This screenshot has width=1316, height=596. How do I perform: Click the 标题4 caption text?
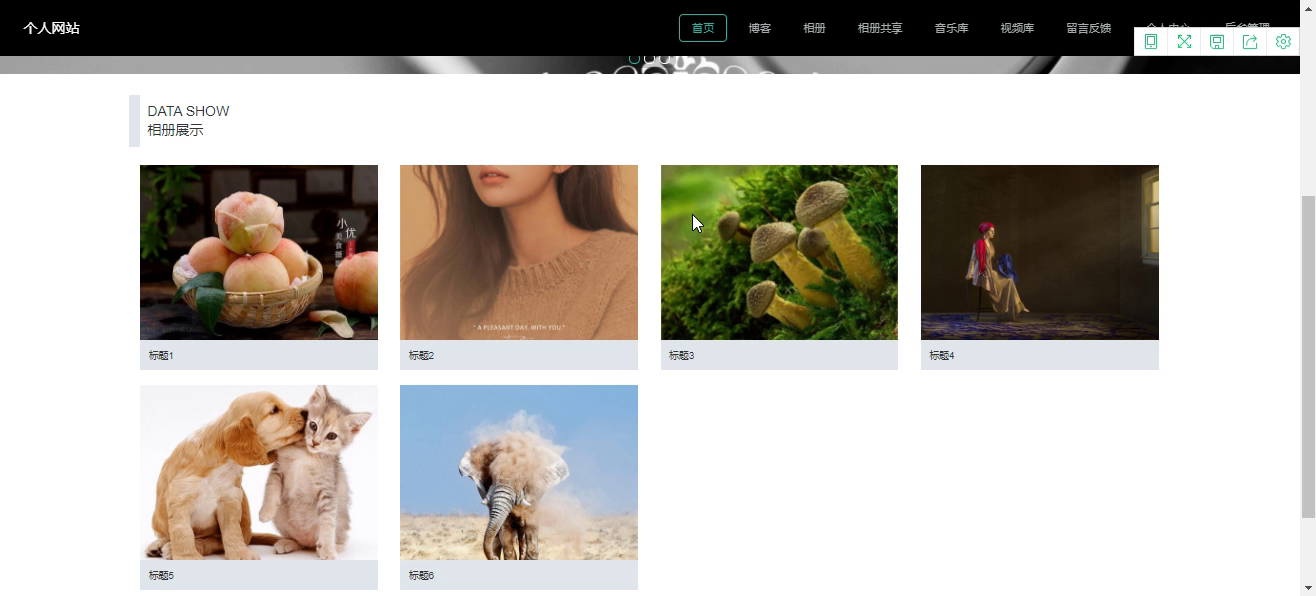942,355
